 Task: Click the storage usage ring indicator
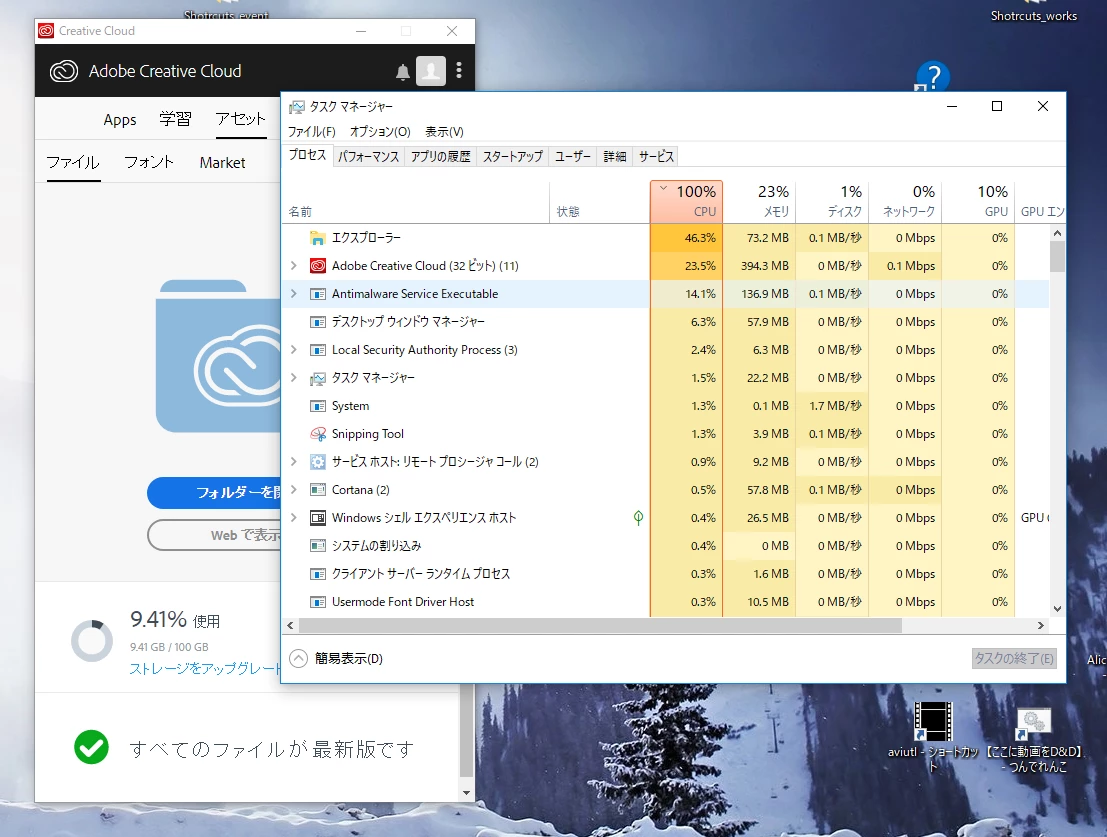pos(92,641)
